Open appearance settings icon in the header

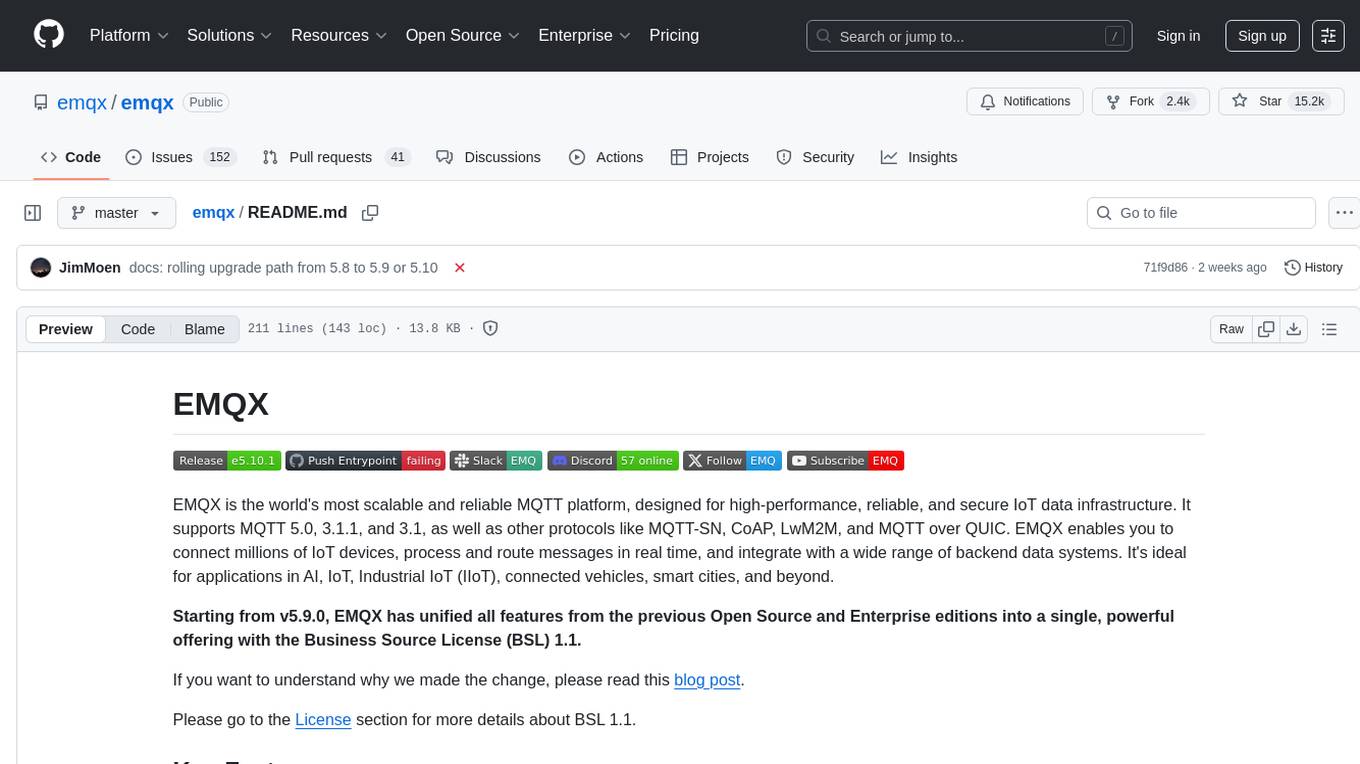coord(1328,36)
